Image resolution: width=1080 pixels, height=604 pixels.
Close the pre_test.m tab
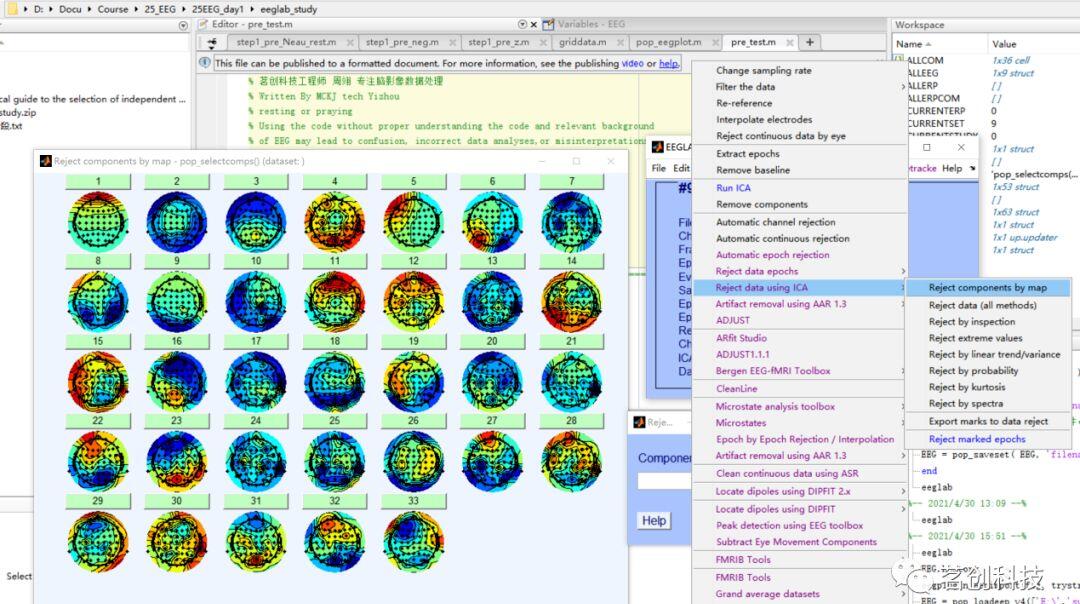point(789,43)
